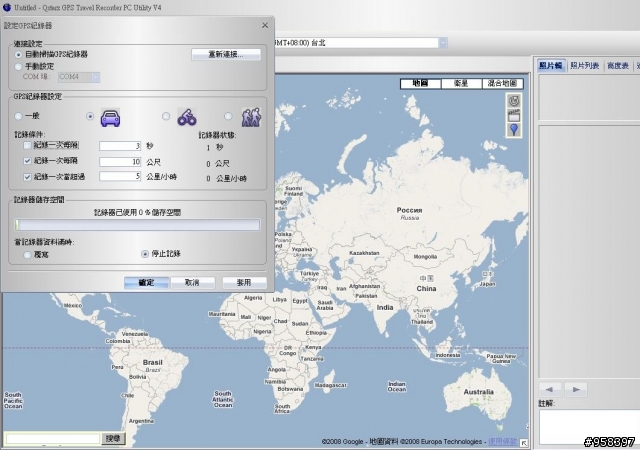The image size is (640, 450).
Task: Click the clapperboard icon on map
Action: tap(514, 115)
